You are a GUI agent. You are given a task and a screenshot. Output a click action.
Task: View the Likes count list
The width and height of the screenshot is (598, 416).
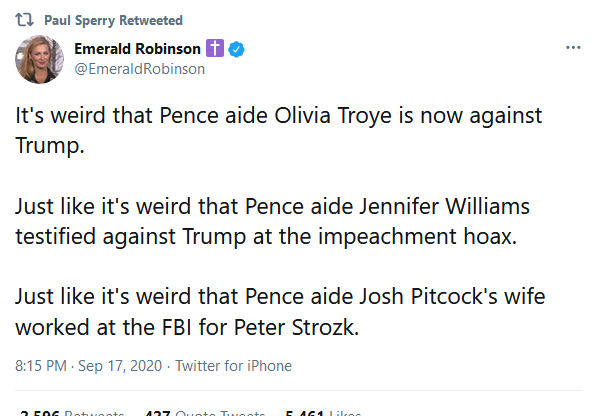point(323,412)
